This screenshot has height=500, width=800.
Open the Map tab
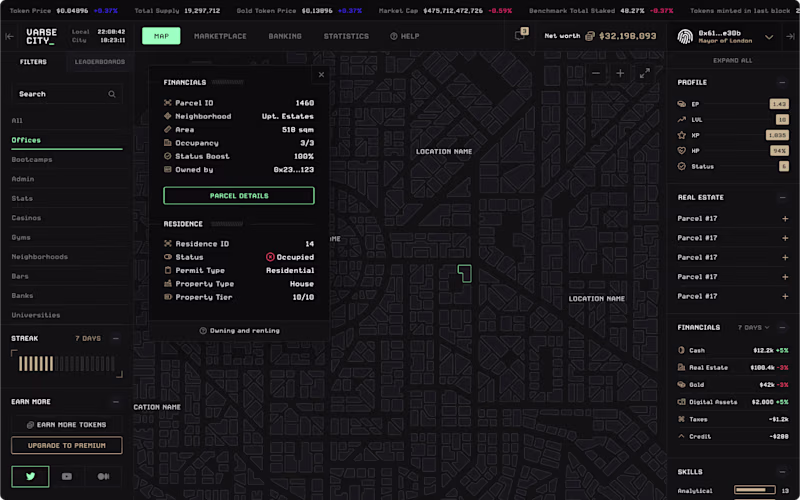pyautogui.click(x=161, y=36)
